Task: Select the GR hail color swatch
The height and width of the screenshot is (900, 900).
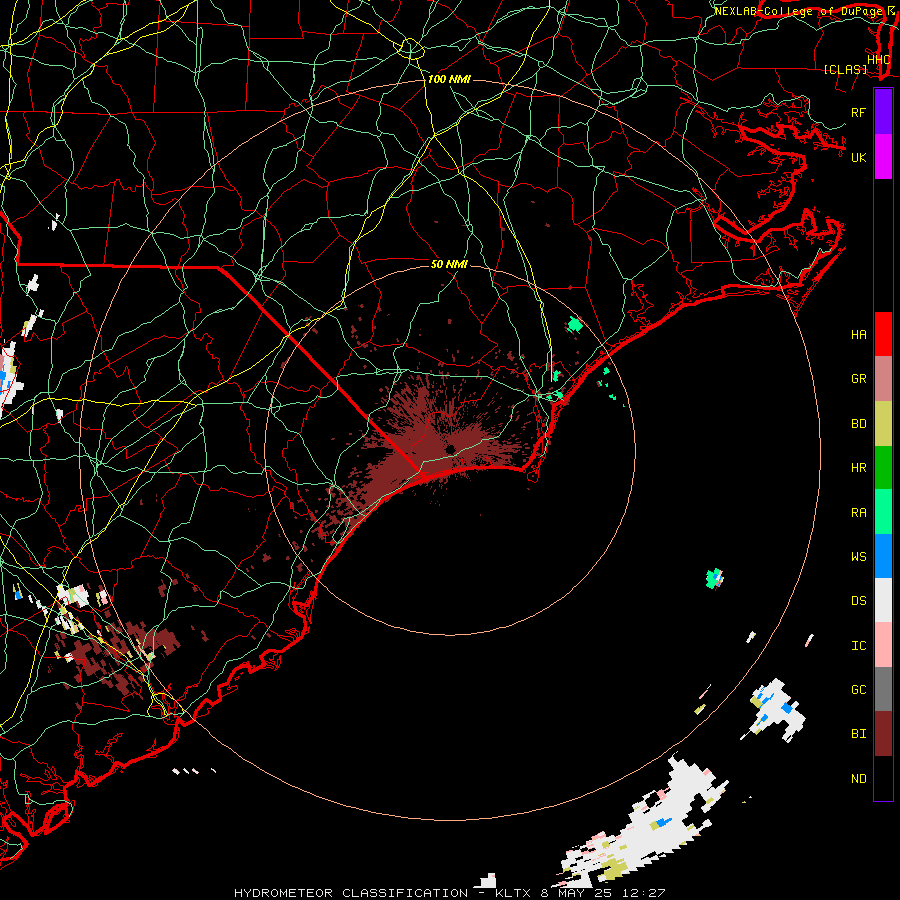Action: [x=883, y=379]
